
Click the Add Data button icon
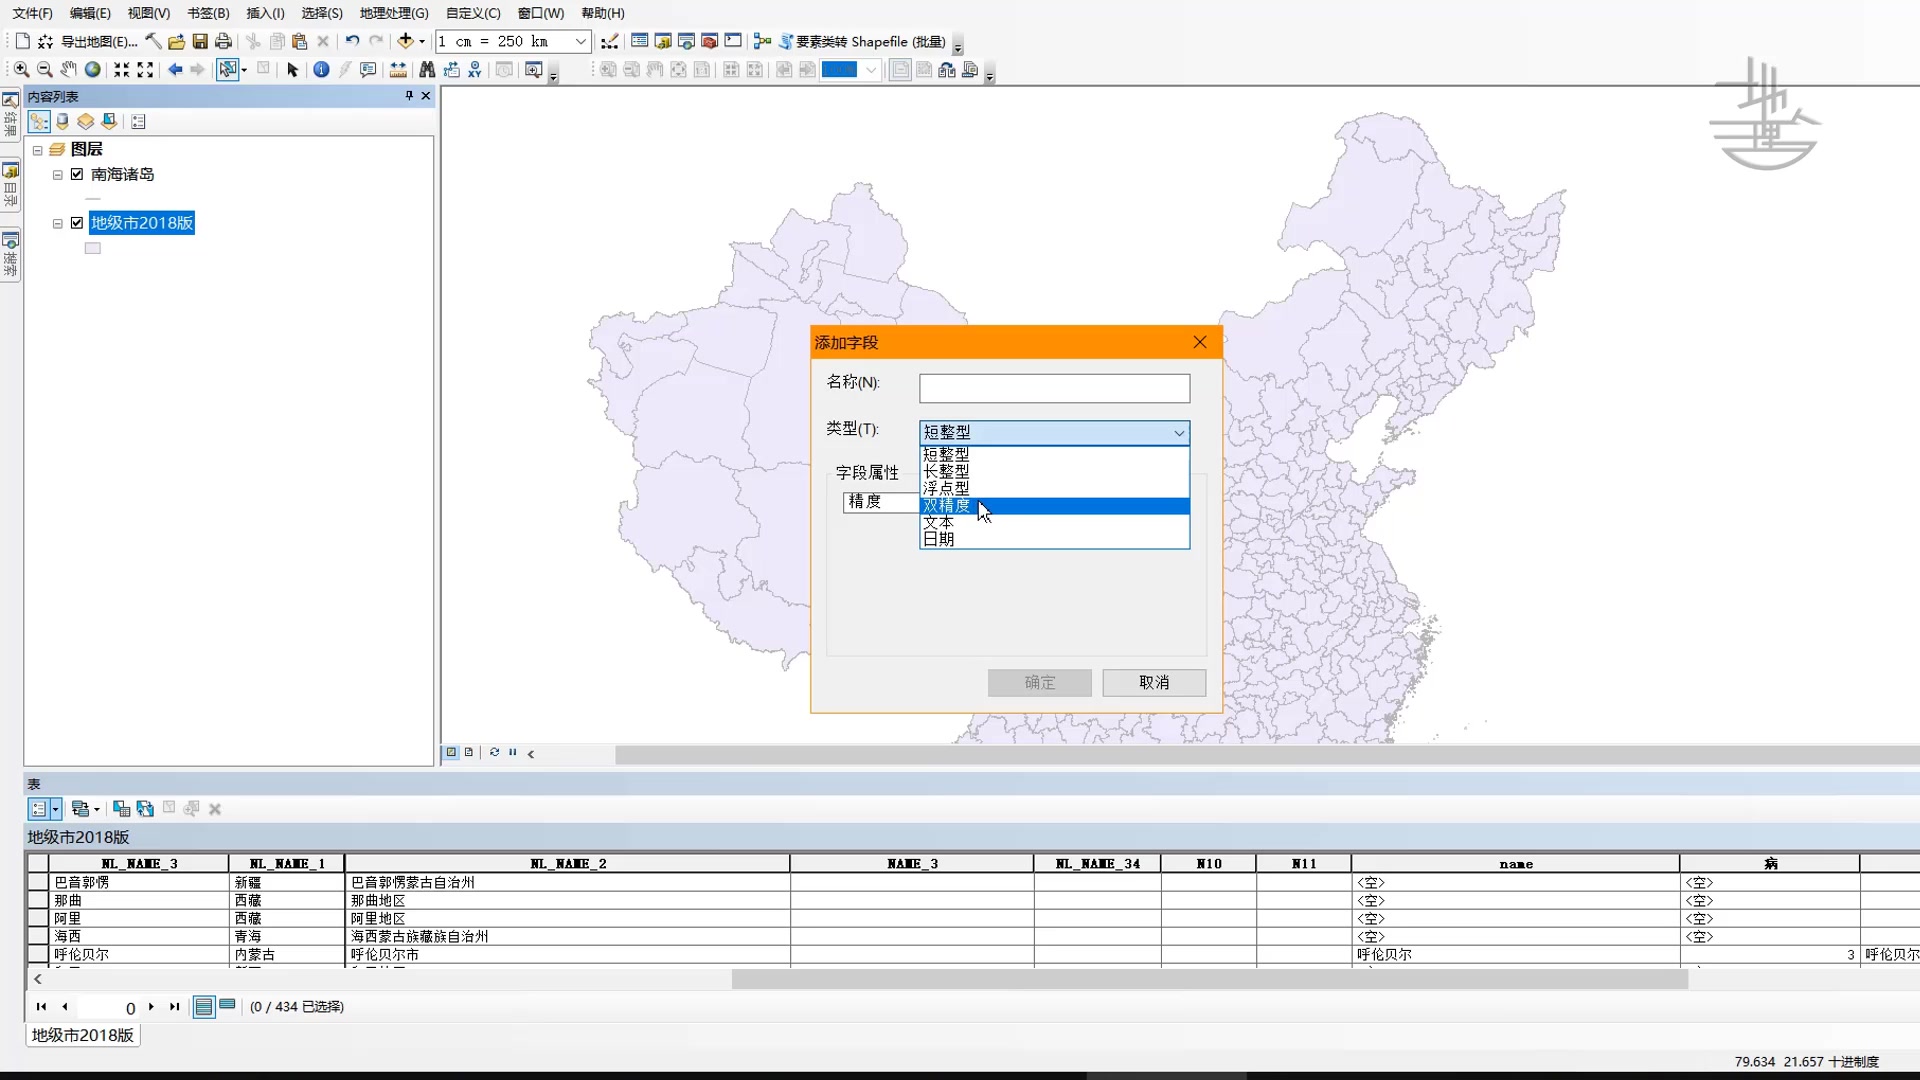[405, 41]
